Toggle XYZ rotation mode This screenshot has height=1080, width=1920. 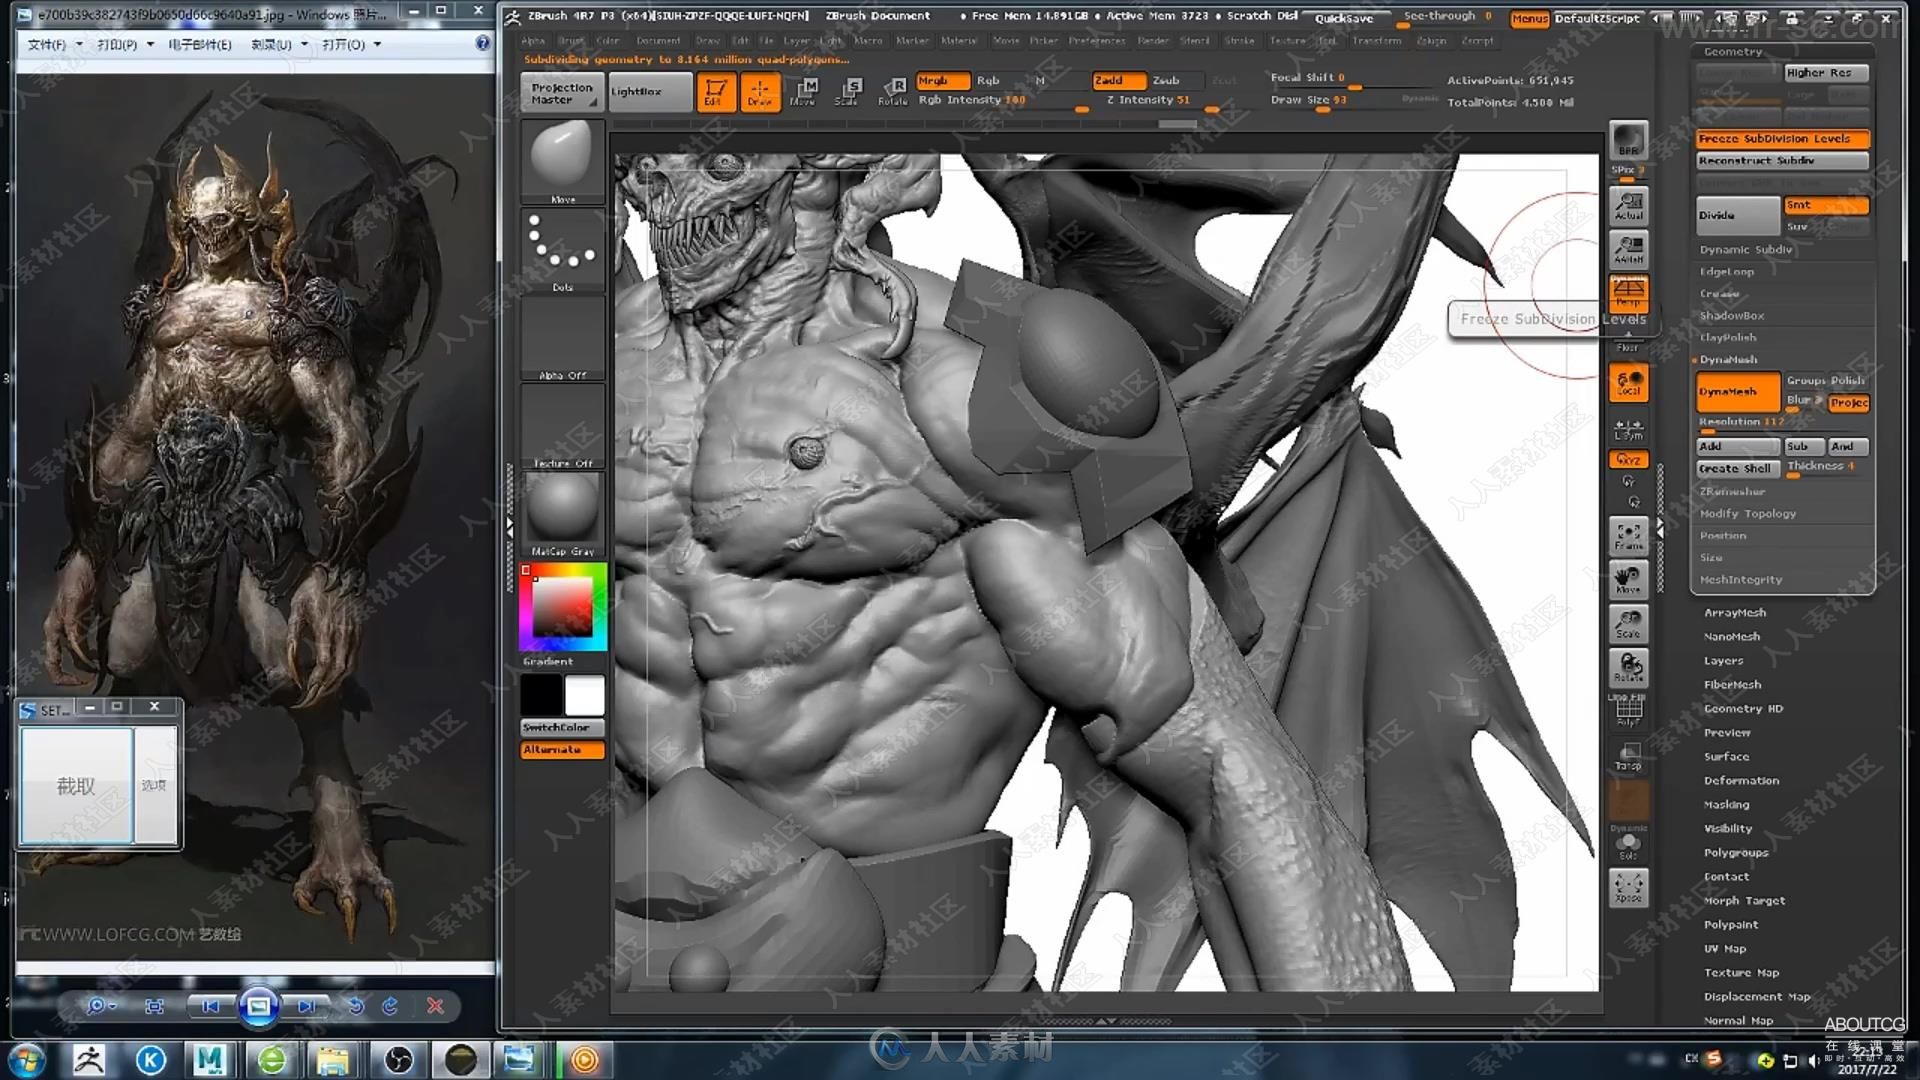[1628, 459]
